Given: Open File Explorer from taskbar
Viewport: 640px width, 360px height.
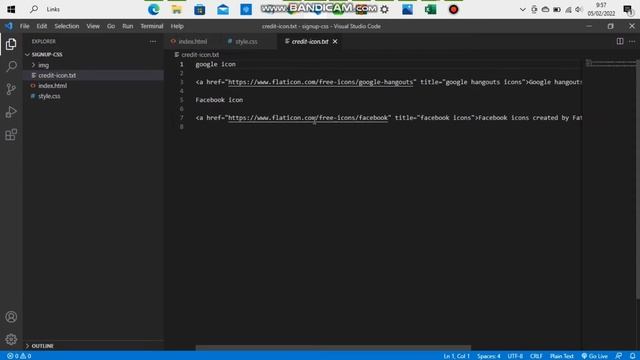Looking at the screenshot, I should [177, 9].
